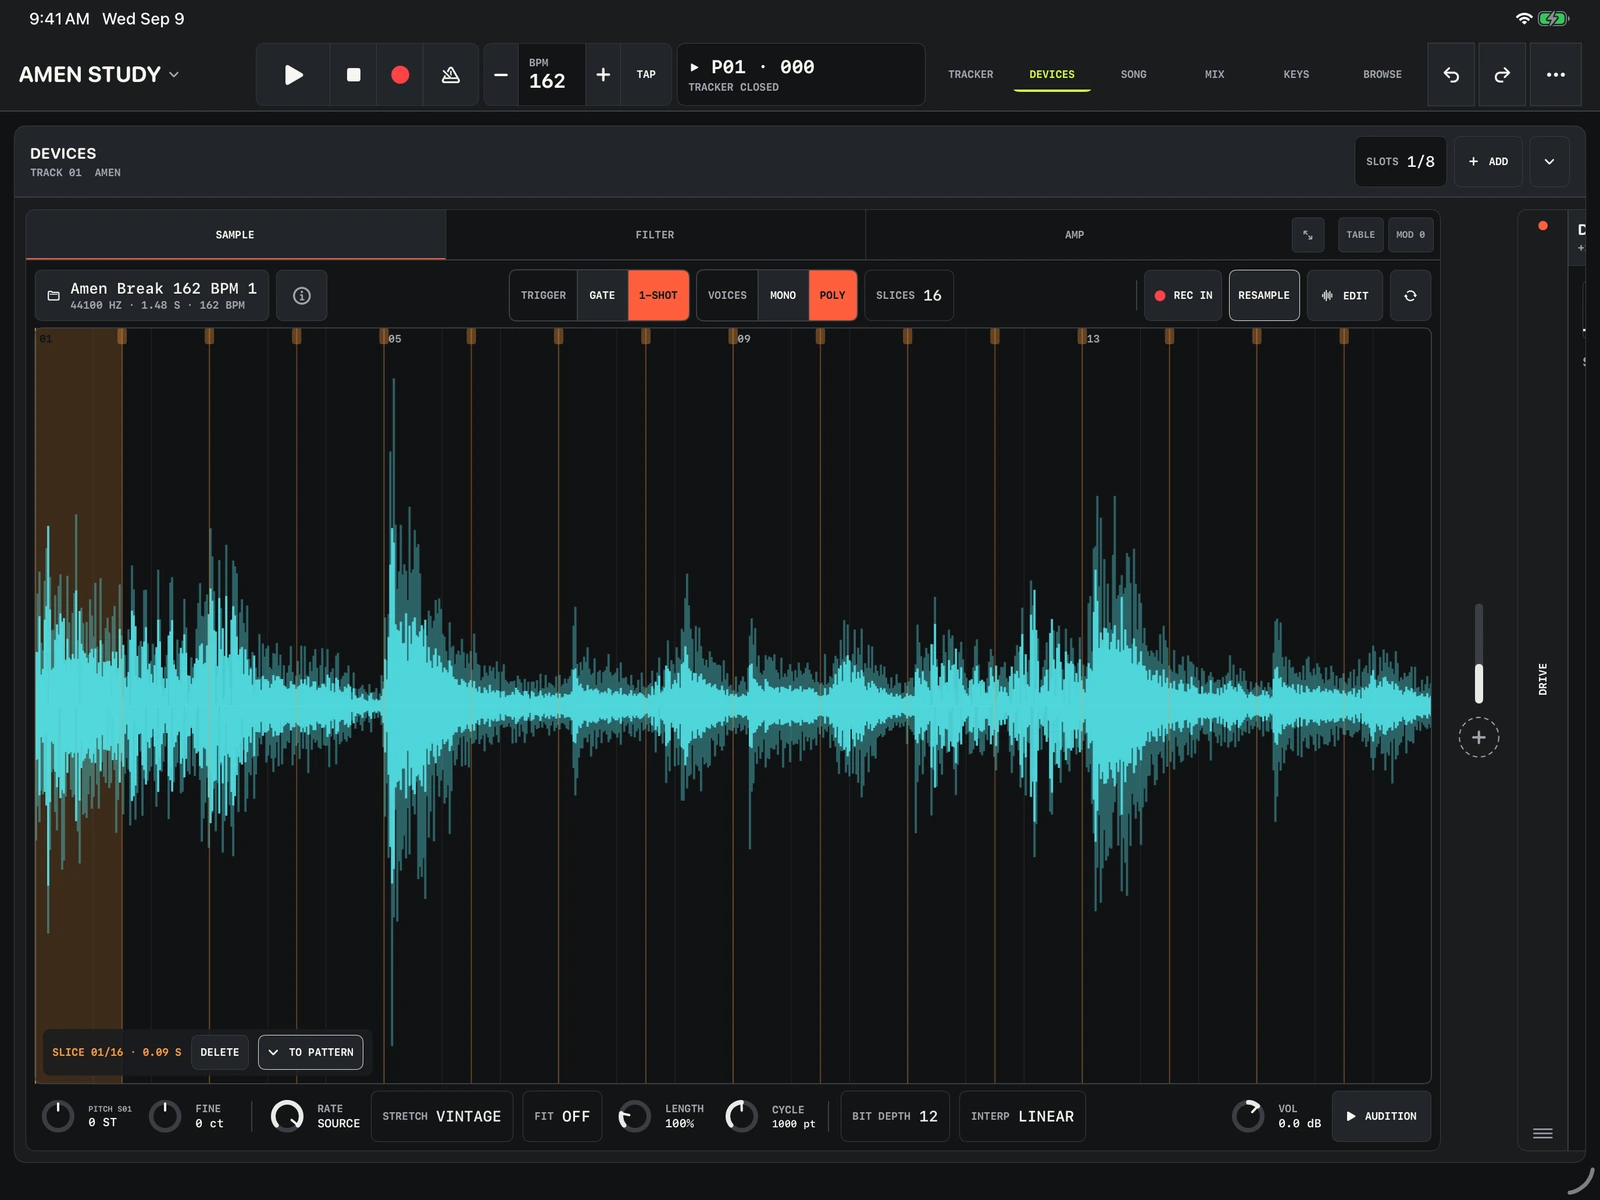Image resolution: width=1600 pixels, height=1200 pixels.
Task: Expand the sample editor to fullscreen
Action: (x=1308, y=235)
